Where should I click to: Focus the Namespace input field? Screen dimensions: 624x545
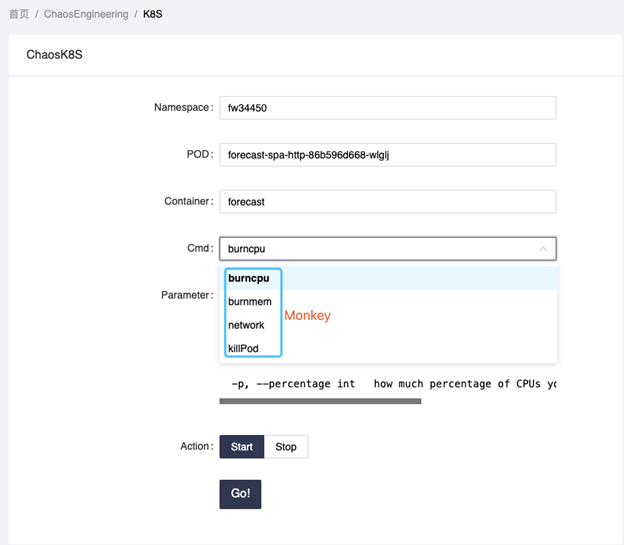[387, 107]
